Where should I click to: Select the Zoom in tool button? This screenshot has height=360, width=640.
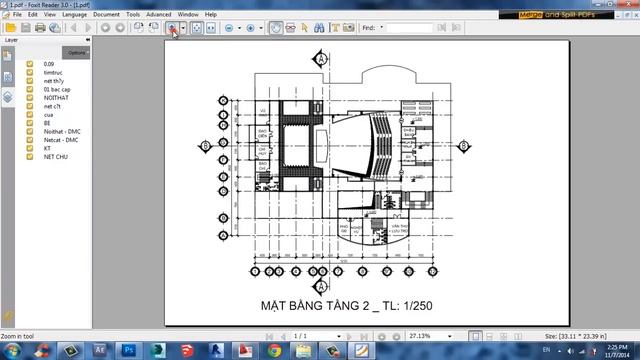click(x=172, y=28)
